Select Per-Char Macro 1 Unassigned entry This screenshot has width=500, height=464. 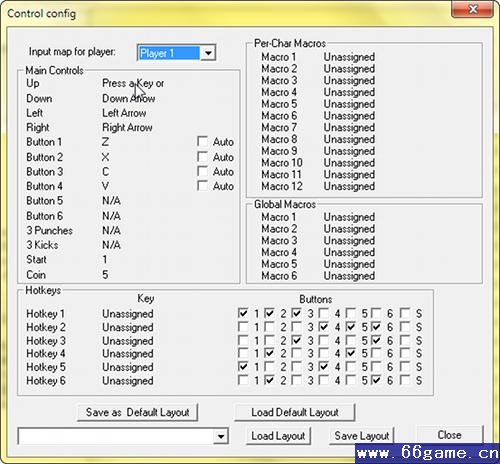[349, 57]
